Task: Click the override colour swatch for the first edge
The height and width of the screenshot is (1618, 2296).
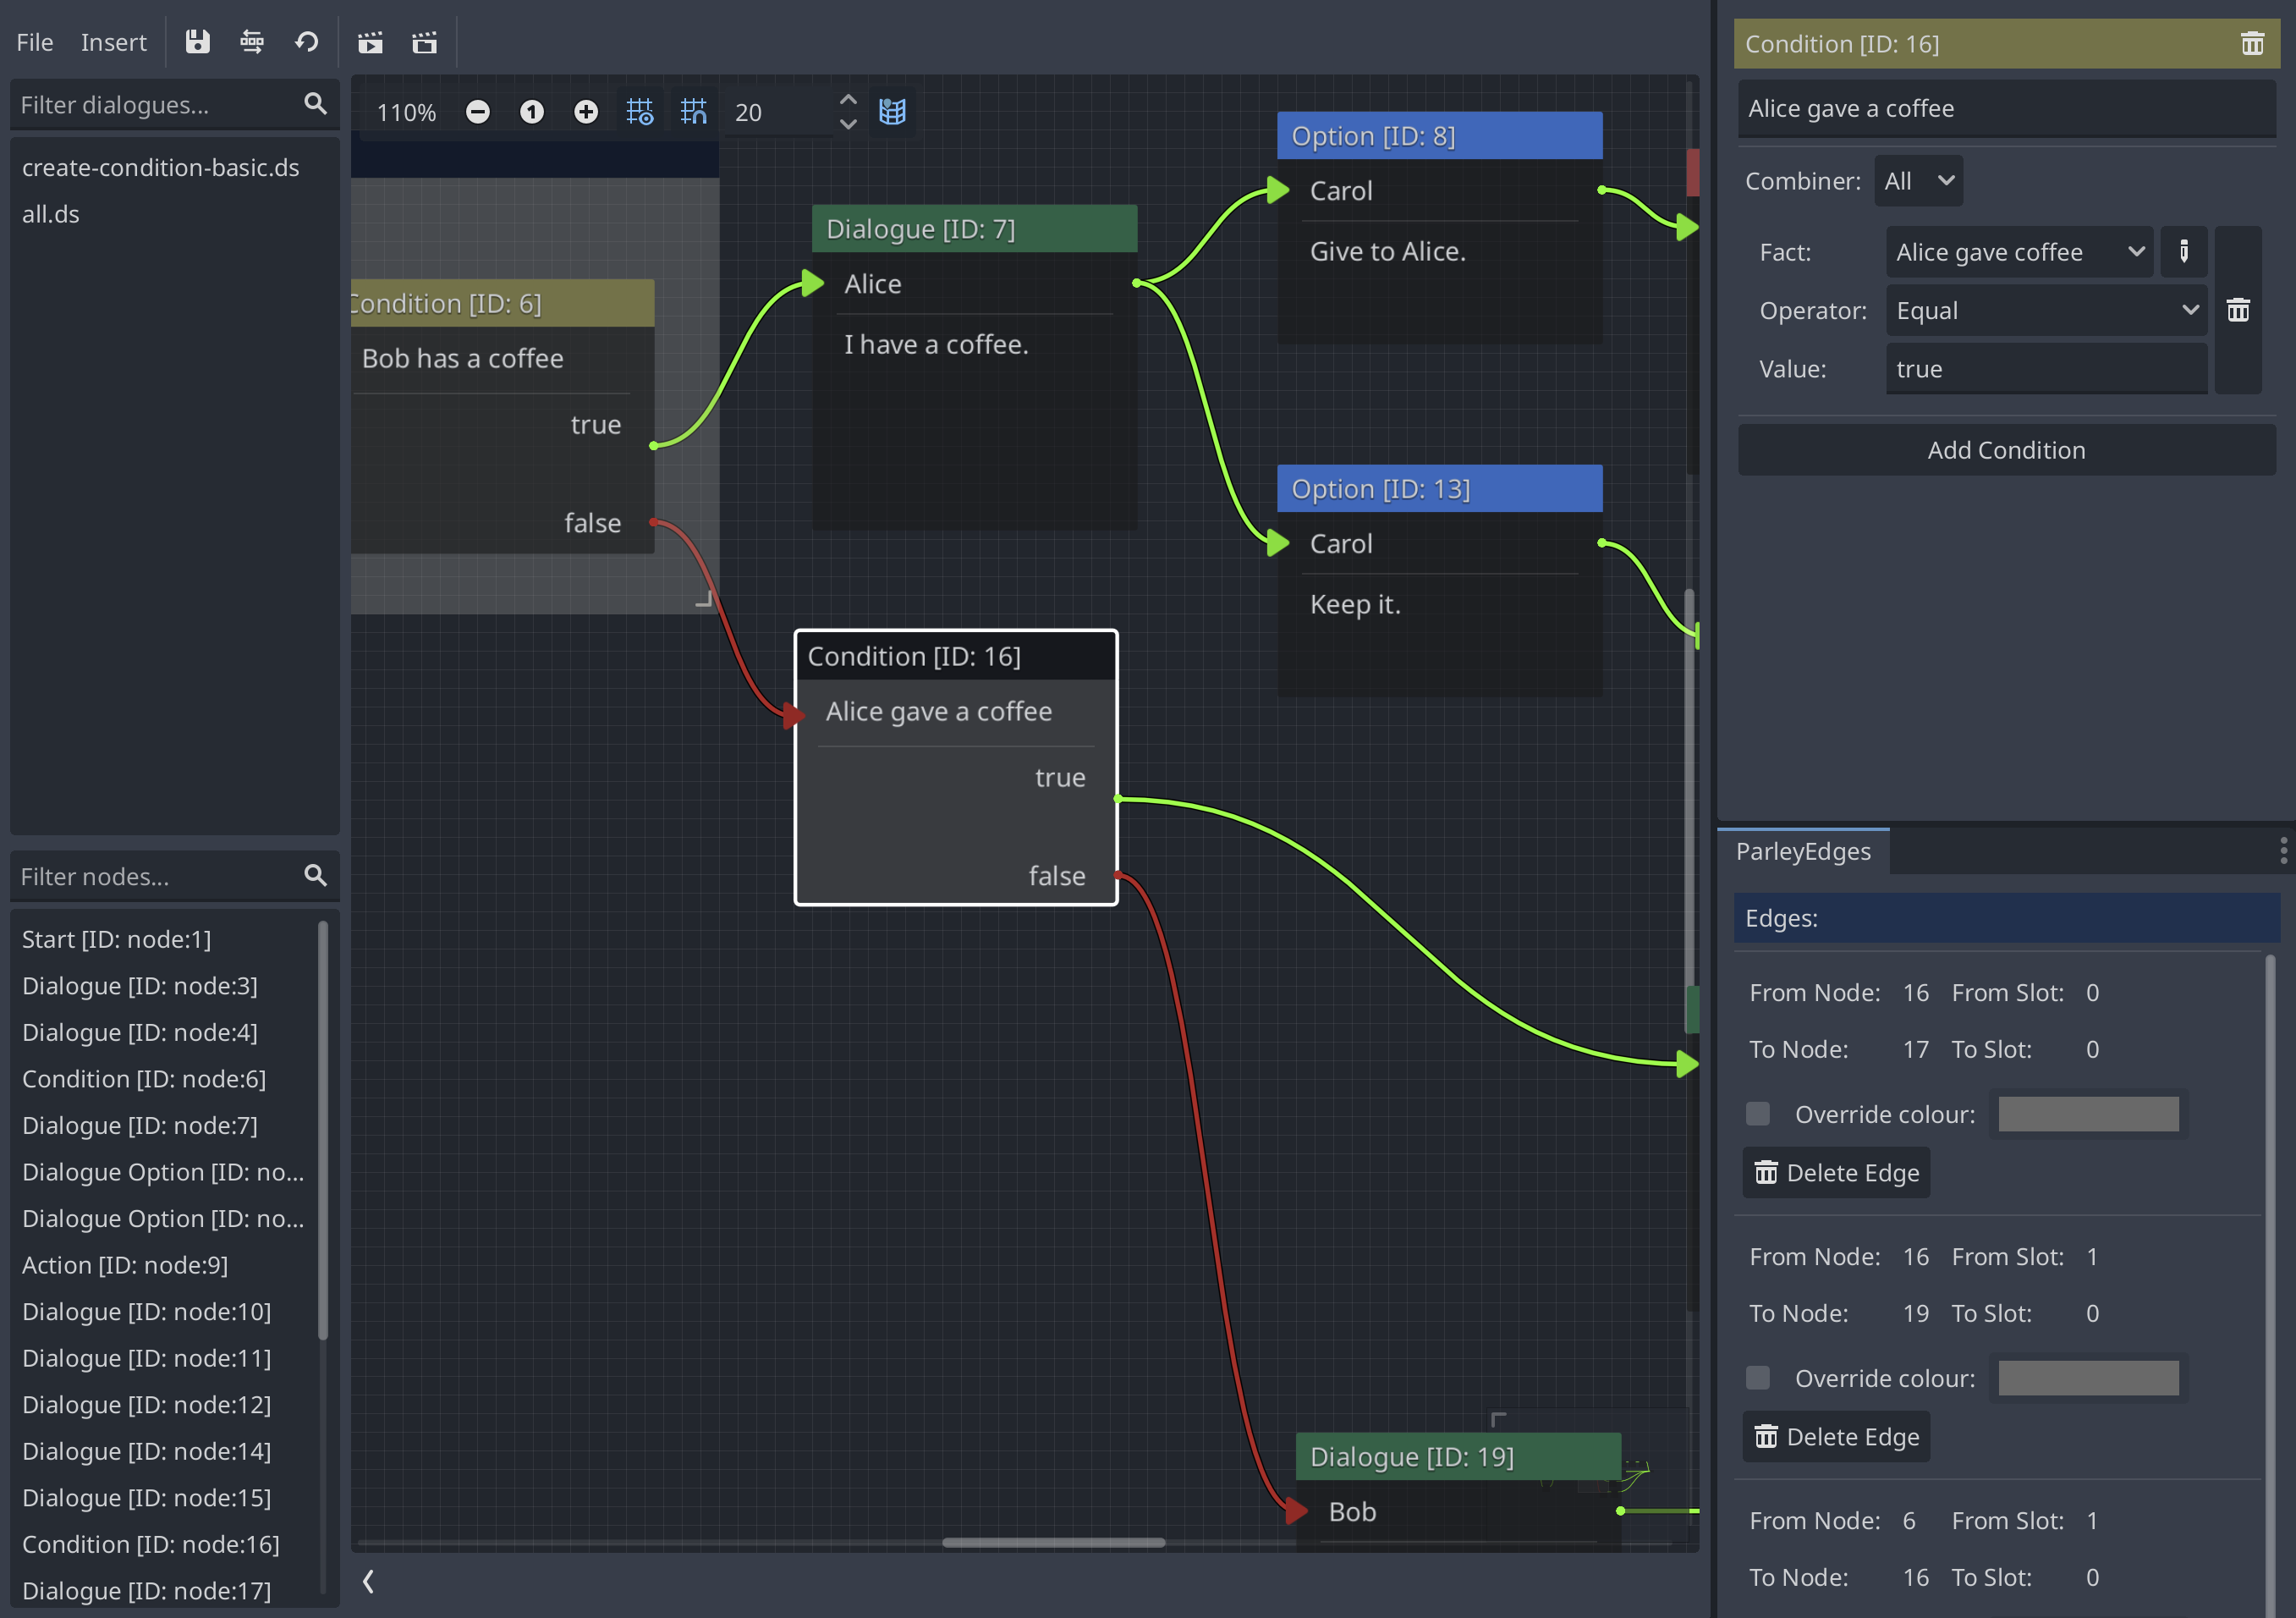Action: (2087, 1113)
